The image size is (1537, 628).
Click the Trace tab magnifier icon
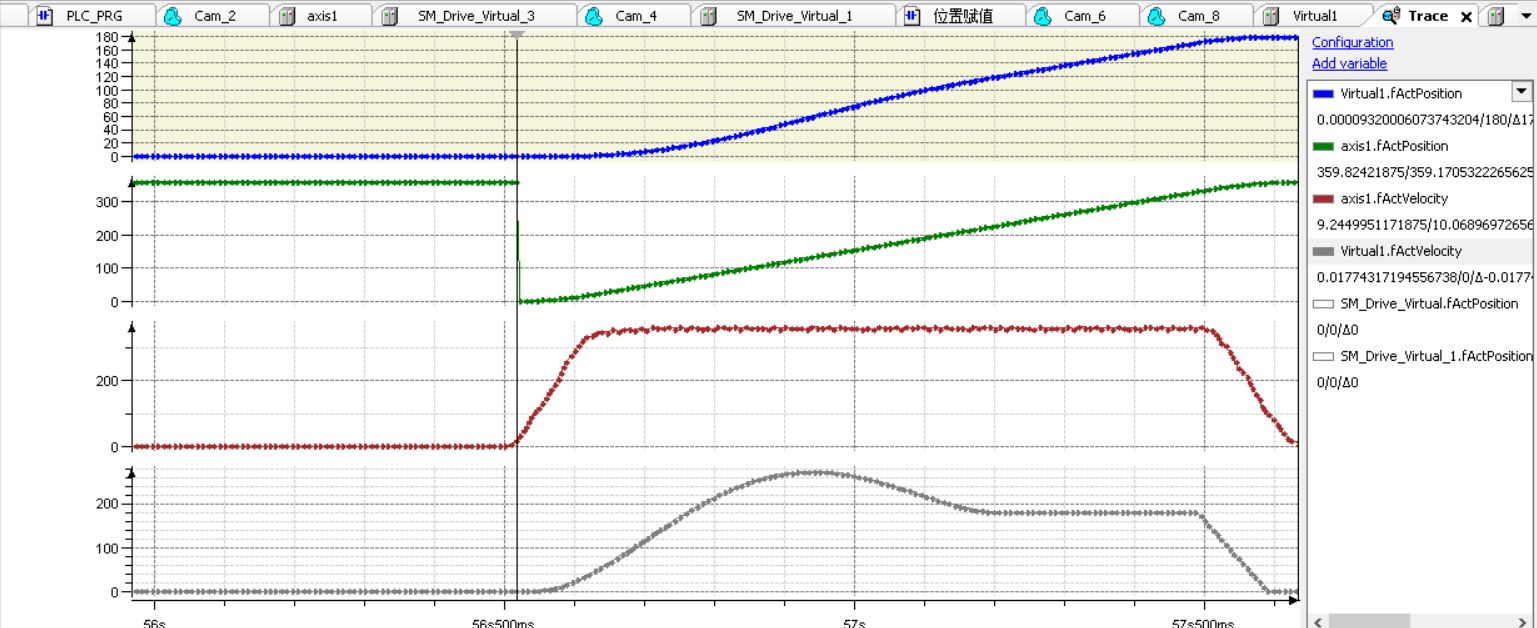click(x=1390, y=16)
